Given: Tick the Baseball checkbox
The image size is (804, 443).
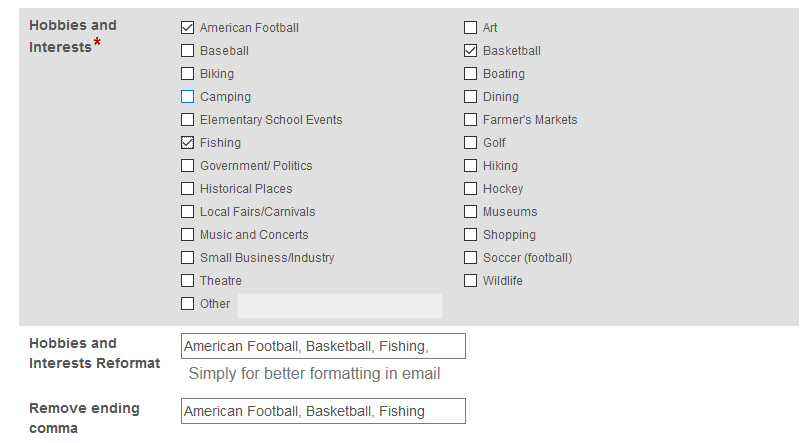Looking at the screenshot, I should pos(187,51).
